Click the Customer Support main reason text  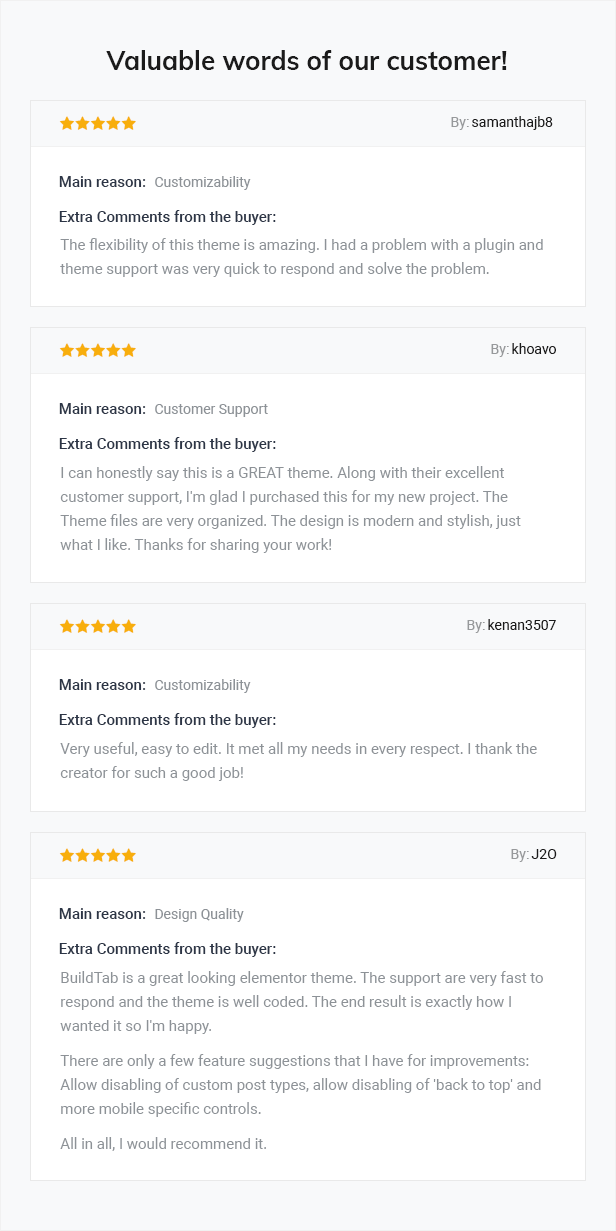pos(211,409)
